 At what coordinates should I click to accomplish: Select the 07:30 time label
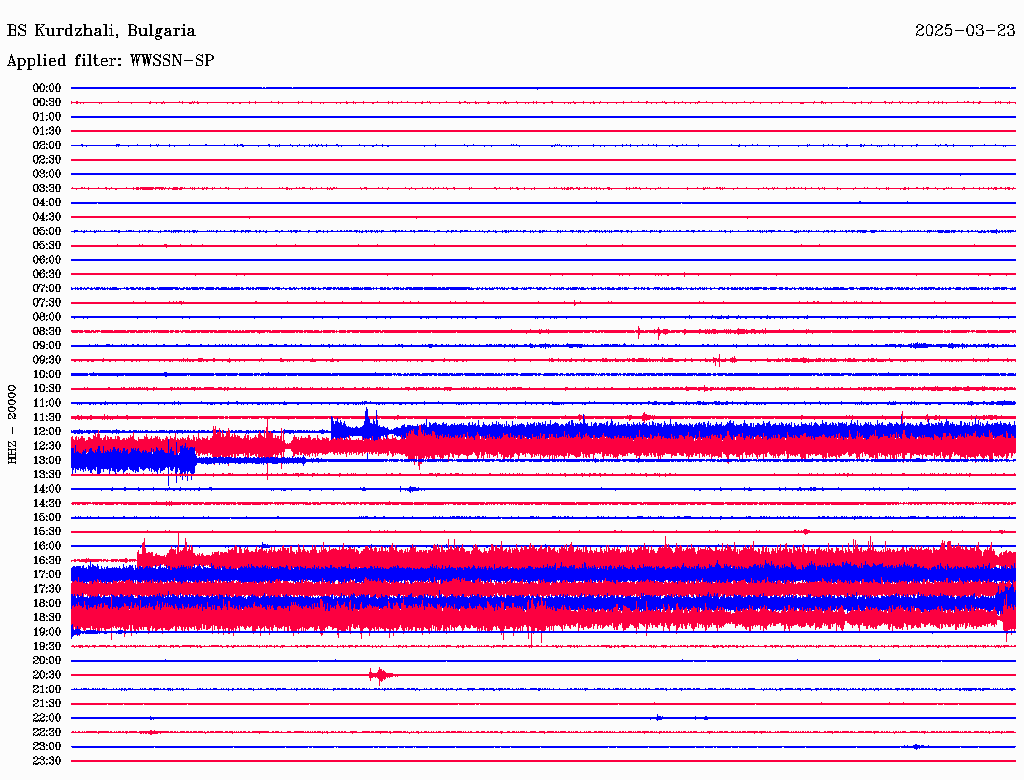click(47, 303)
